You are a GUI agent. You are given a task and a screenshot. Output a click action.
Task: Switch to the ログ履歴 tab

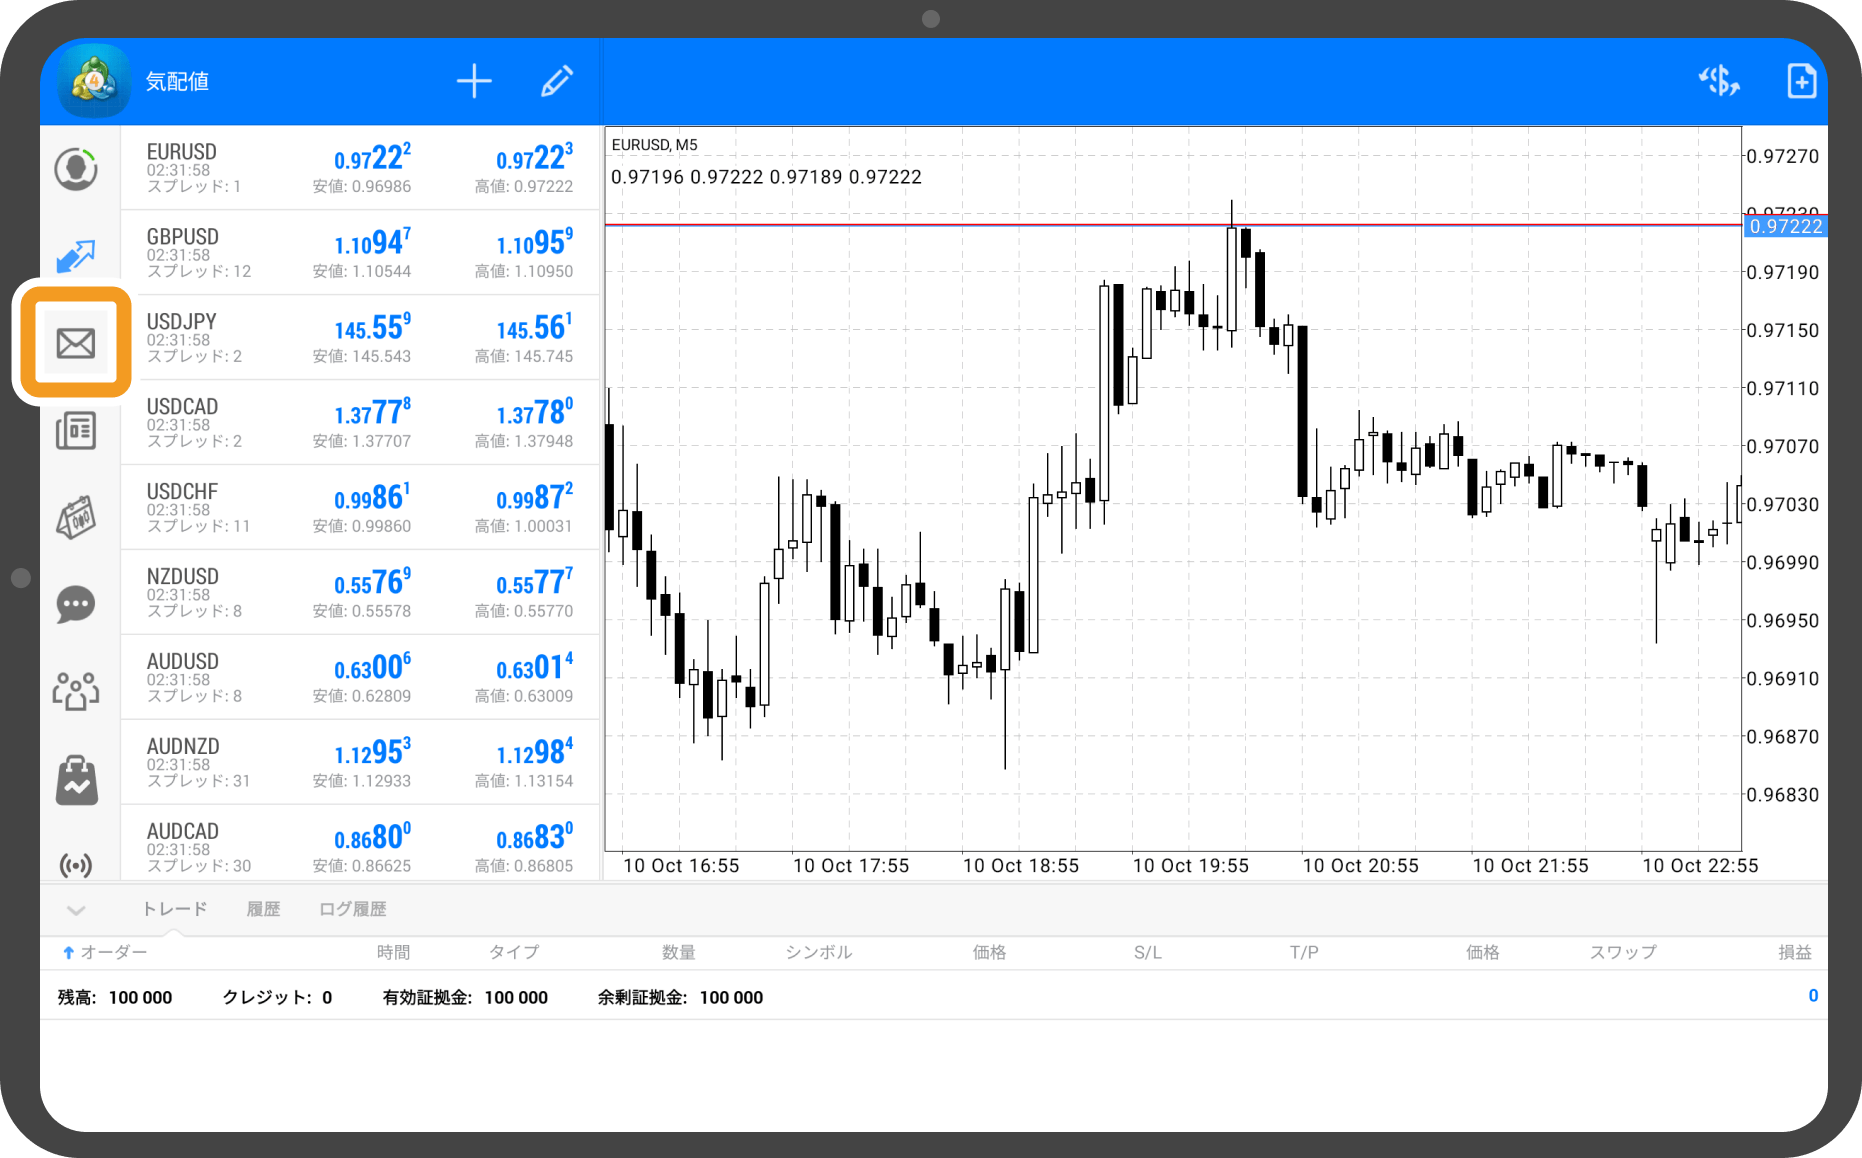[x=352, y=909]
